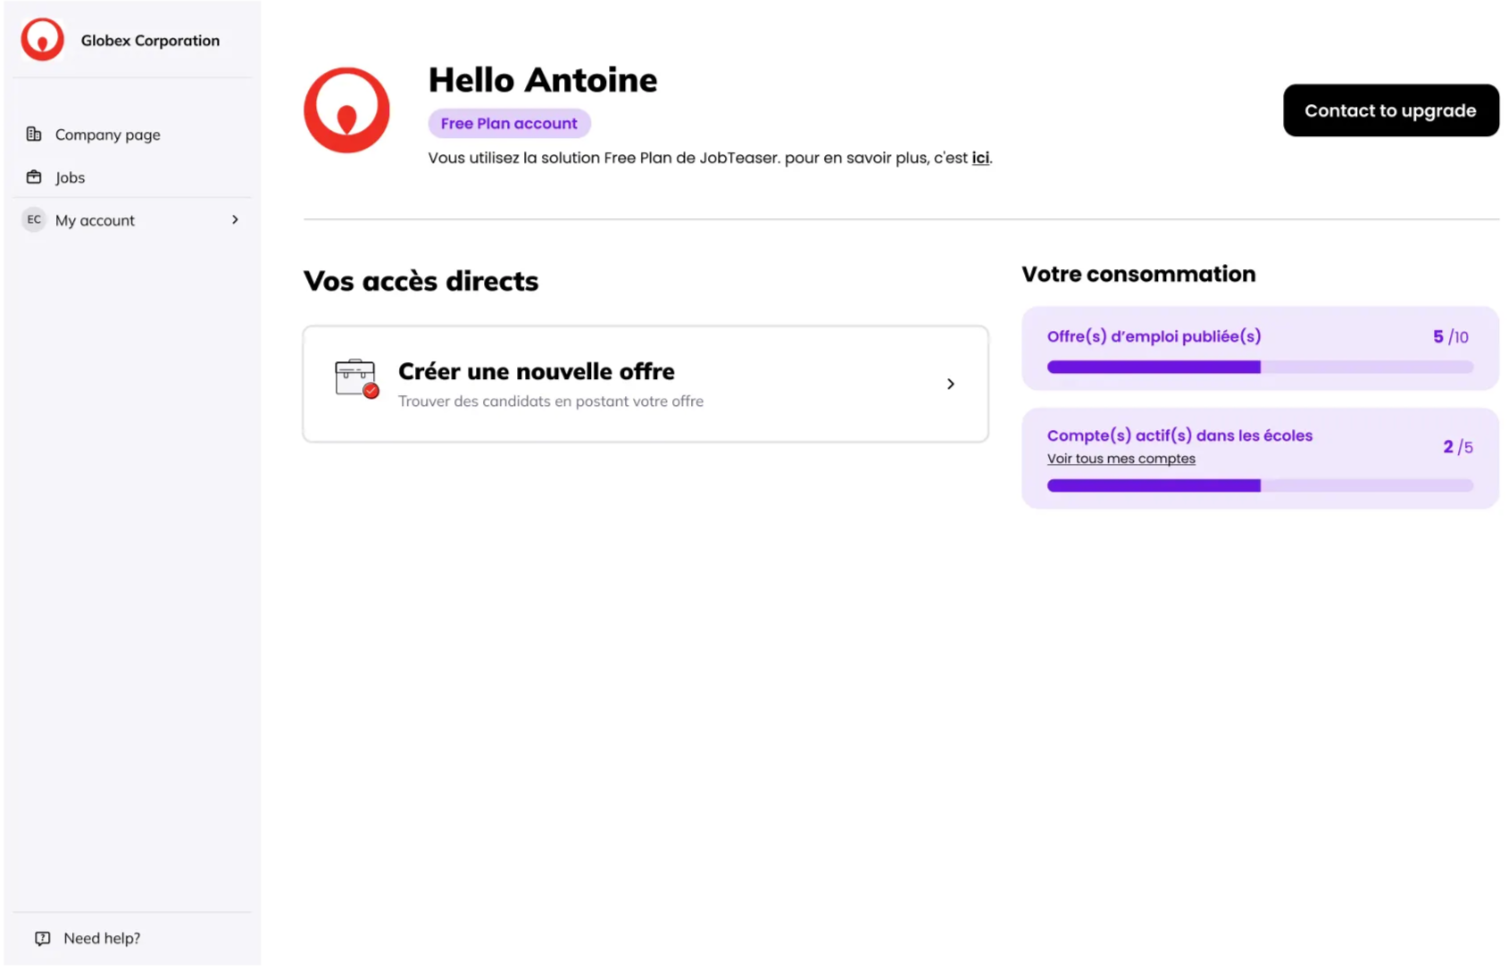Click the Need help? link

102,938
